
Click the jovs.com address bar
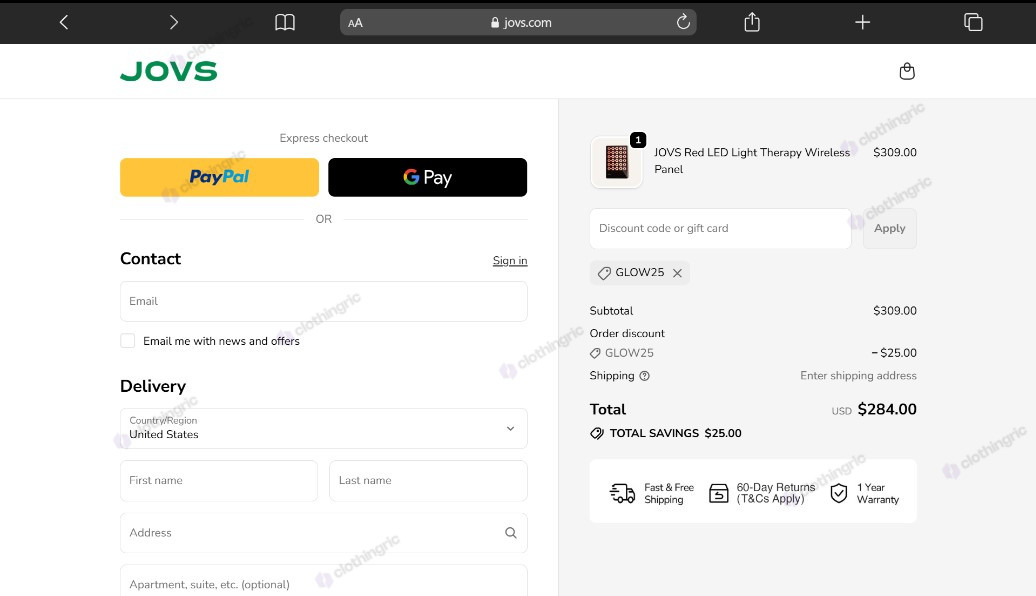[518, 22]
